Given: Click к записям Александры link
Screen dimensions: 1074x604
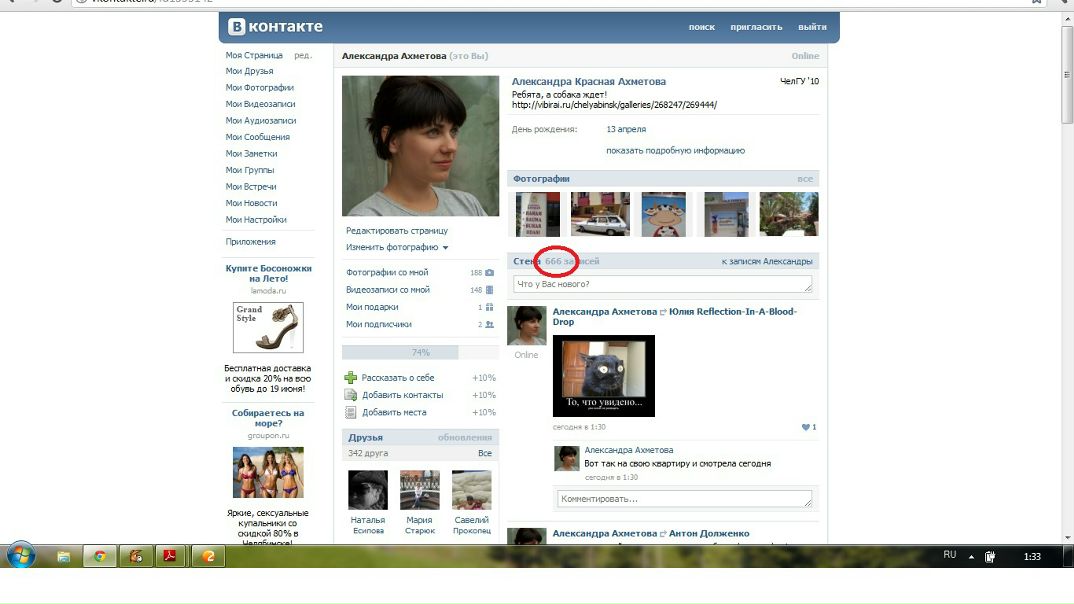Looking at the screenshot, I should click(x=766, y=262).
